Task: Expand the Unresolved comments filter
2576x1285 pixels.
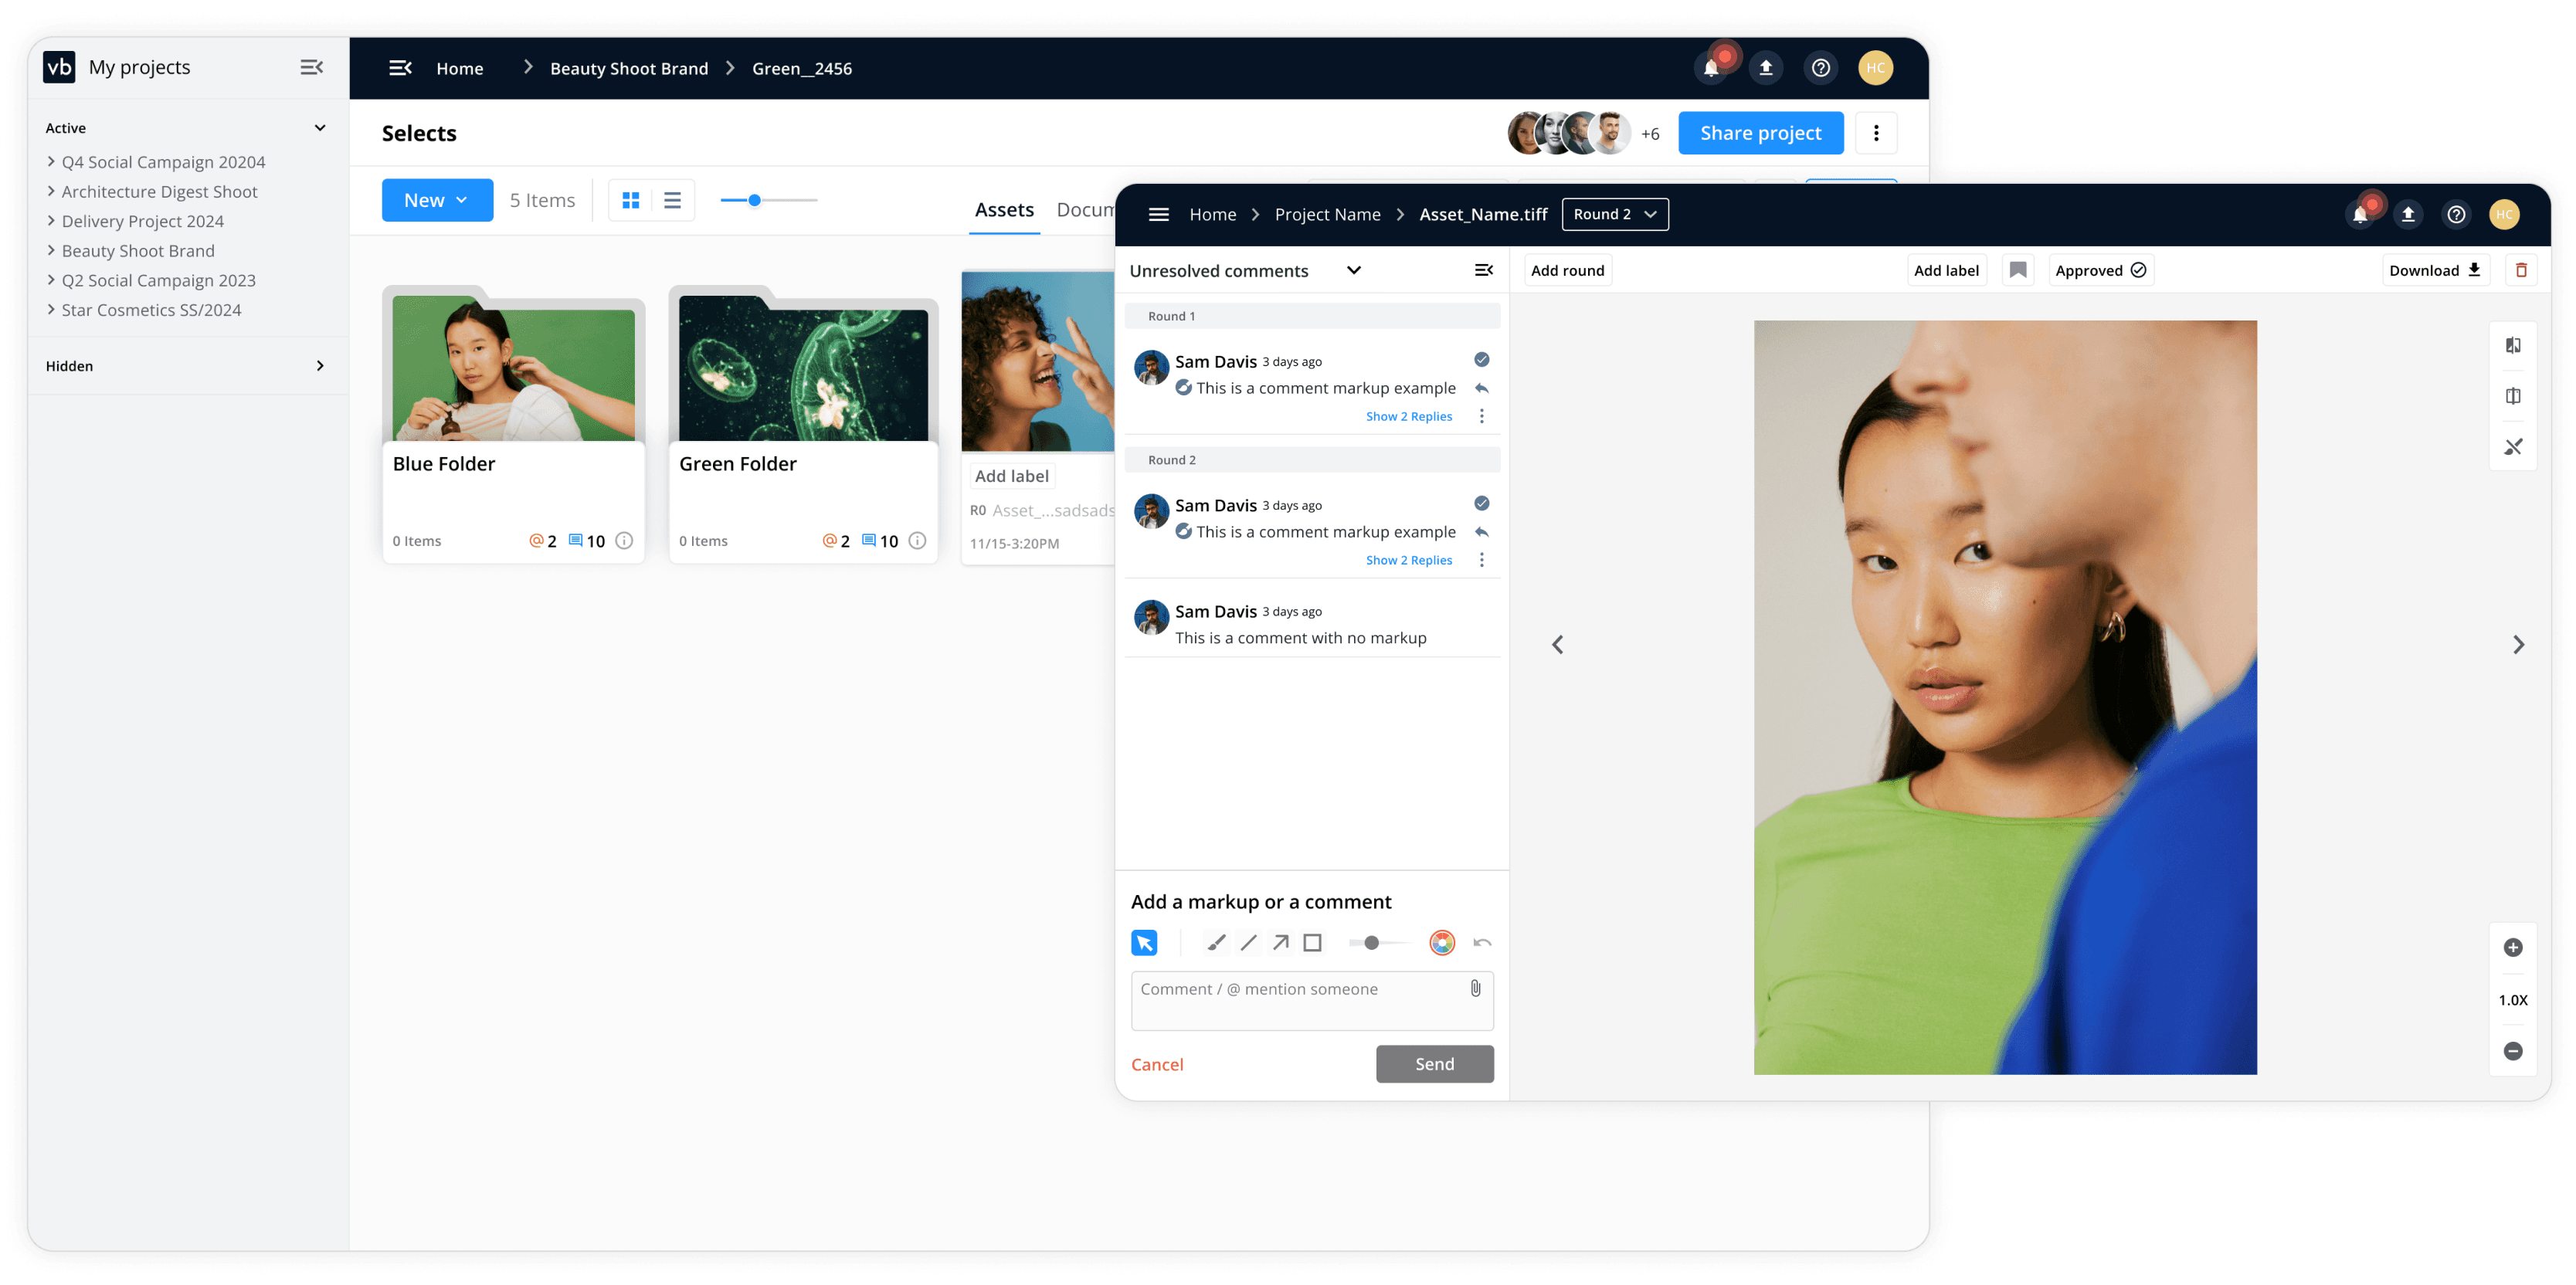Action: pyautogui.click(x=1353, y=270)
